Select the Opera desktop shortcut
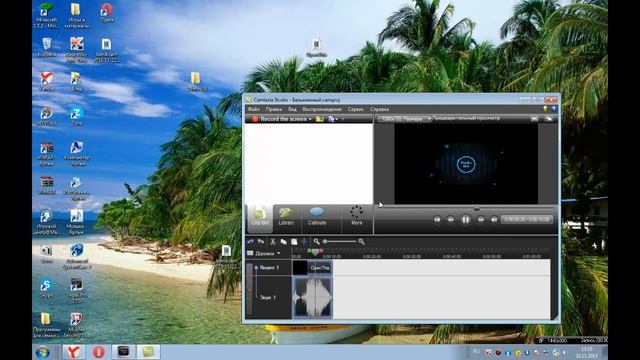Viewport: 640px width, 360px height. point(107,13)
